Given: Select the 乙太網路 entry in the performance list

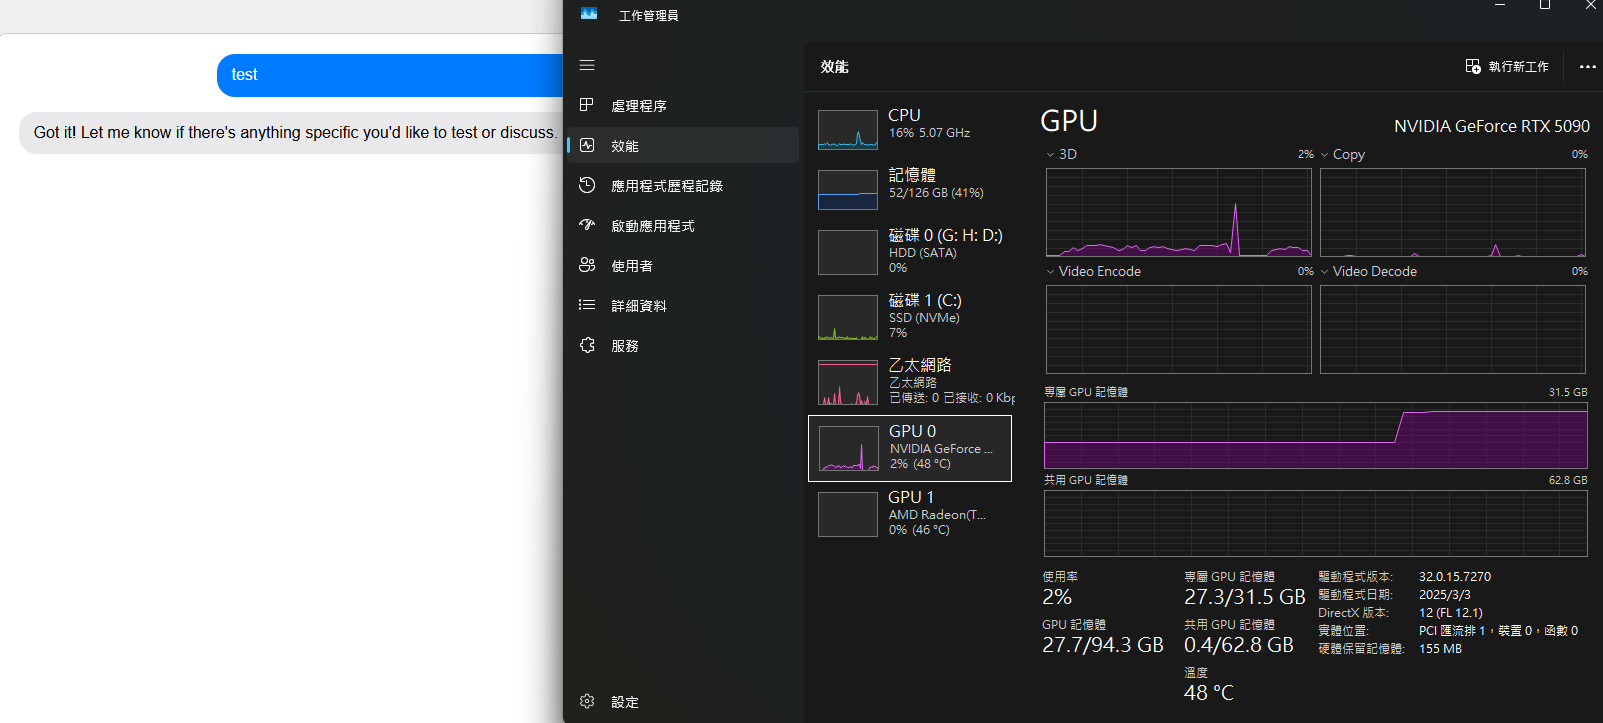Looking at the screenshot, I should 910,382.
